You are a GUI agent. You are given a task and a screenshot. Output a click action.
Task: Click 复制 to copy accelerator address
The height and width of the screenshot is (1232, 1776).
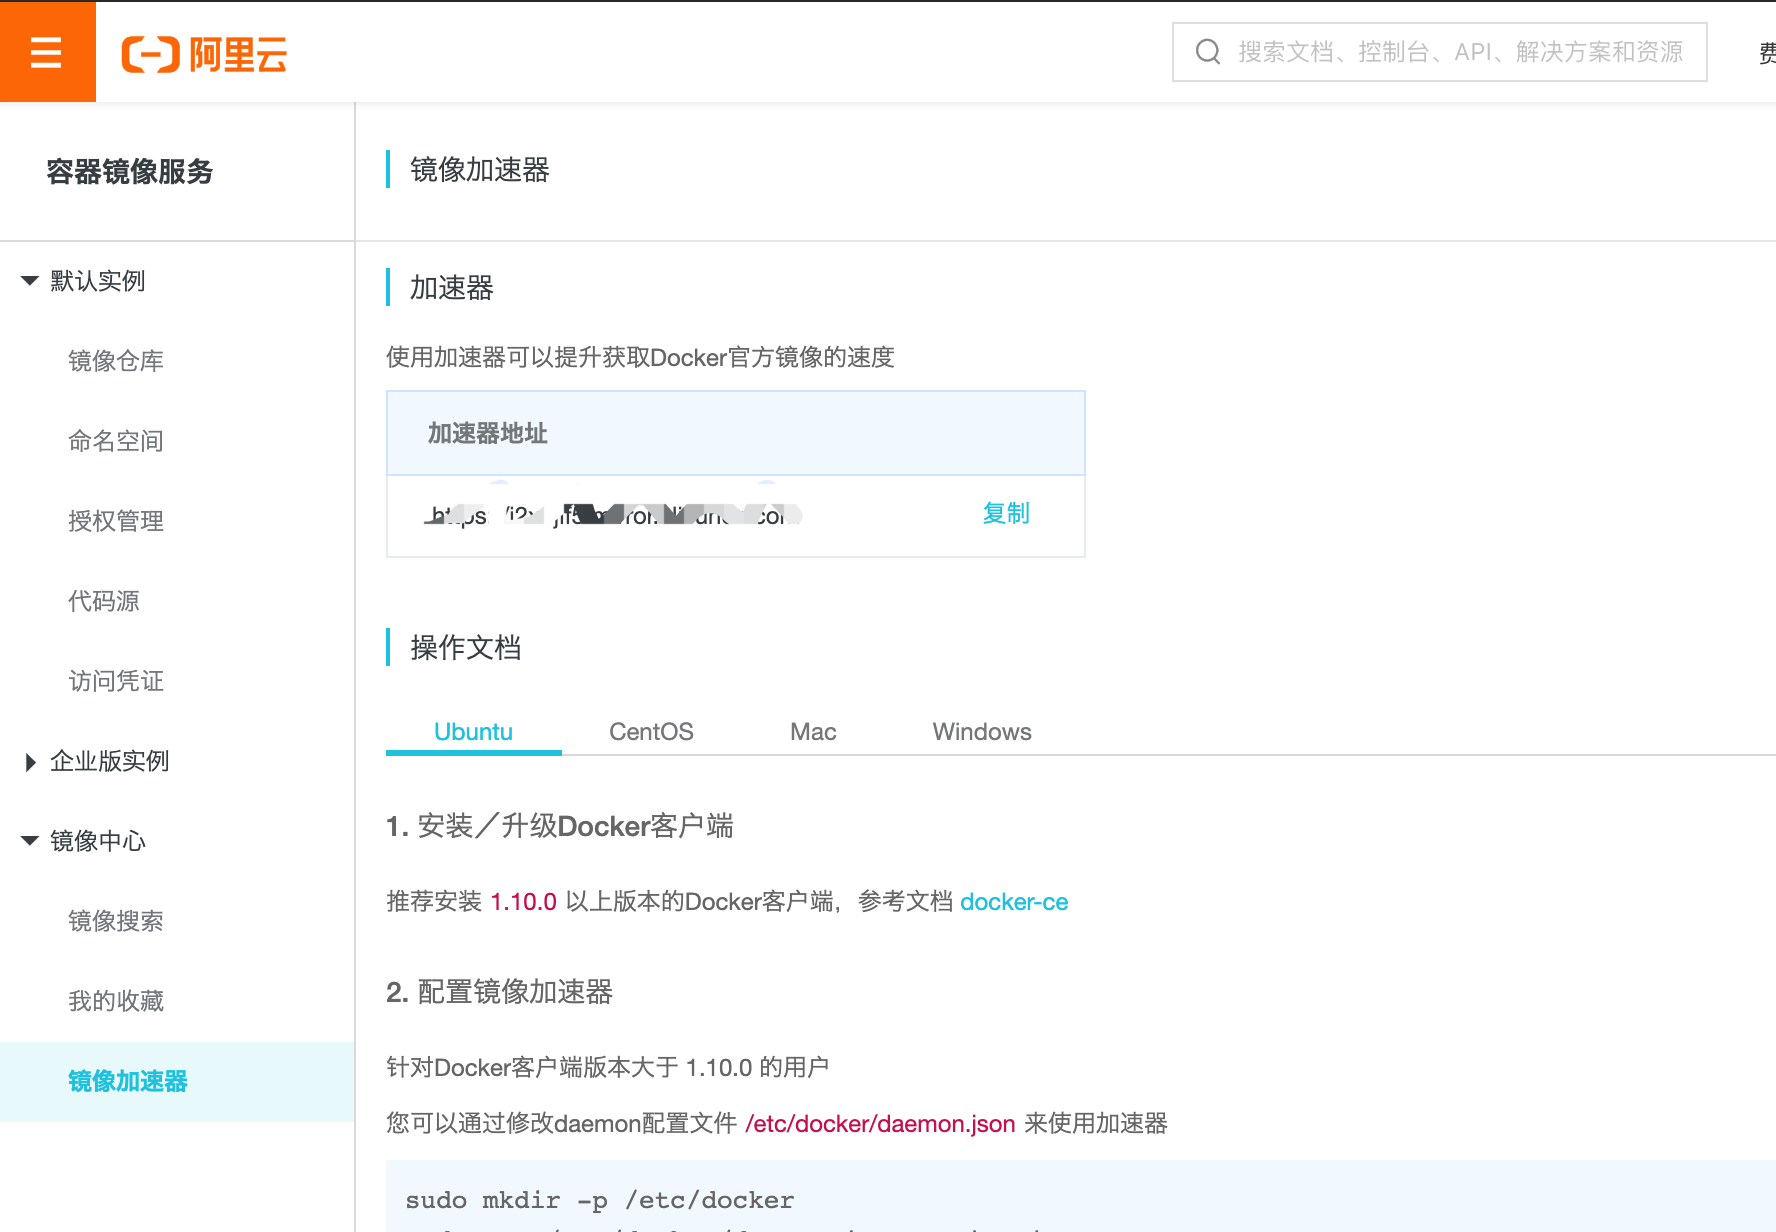pyautogui.click(x=1006, y=514)
